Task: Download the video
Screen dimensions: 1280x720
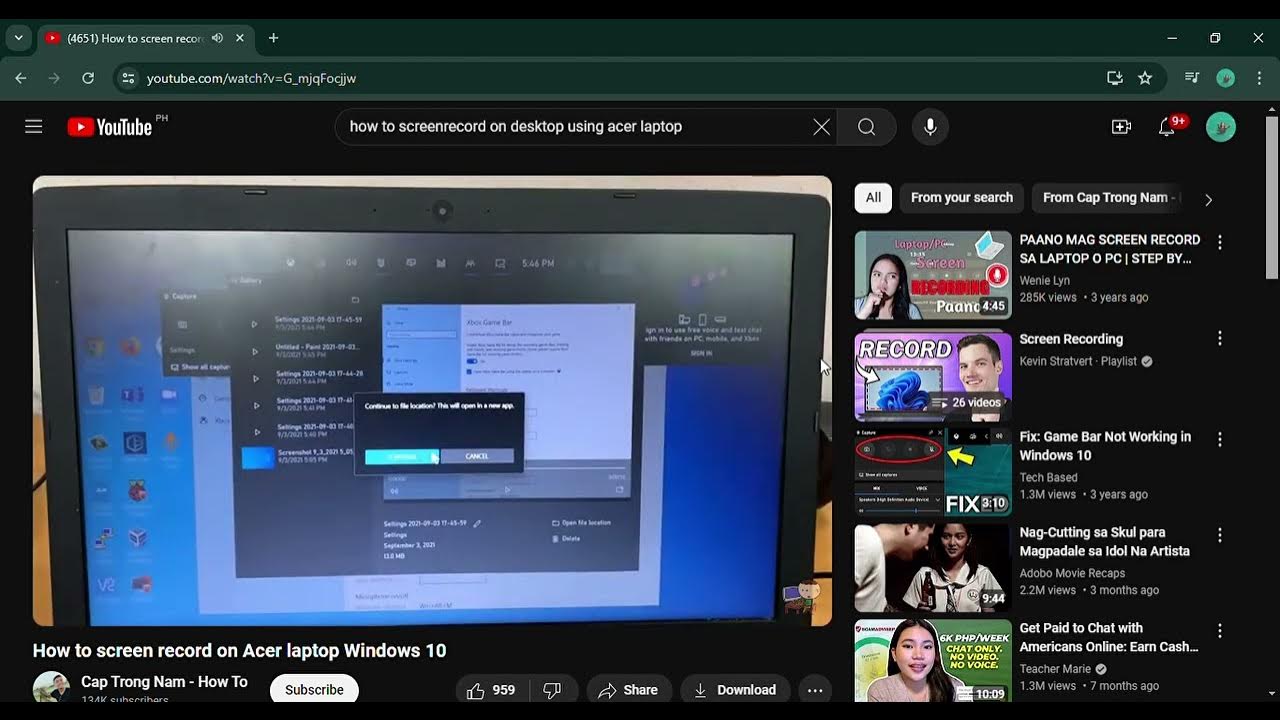Action: pyautogui.click(x=734, y=690)
